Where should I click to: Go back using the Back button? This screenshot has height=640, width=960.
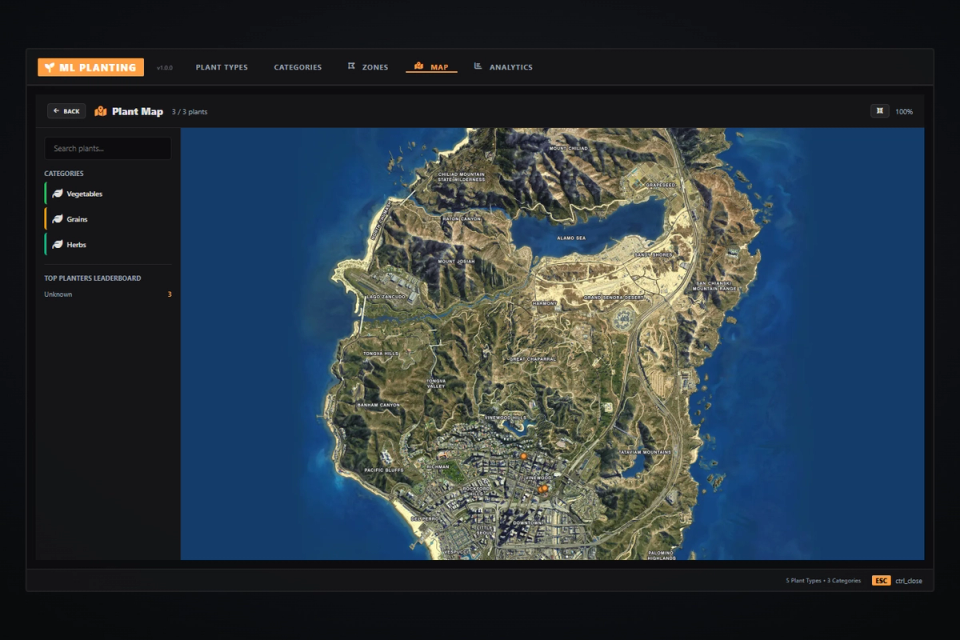click(66, 111)
